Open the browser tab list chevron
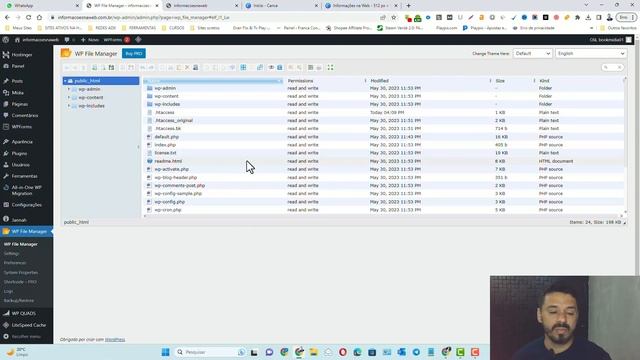Viewport: 640px width, 360px height. 586,5
